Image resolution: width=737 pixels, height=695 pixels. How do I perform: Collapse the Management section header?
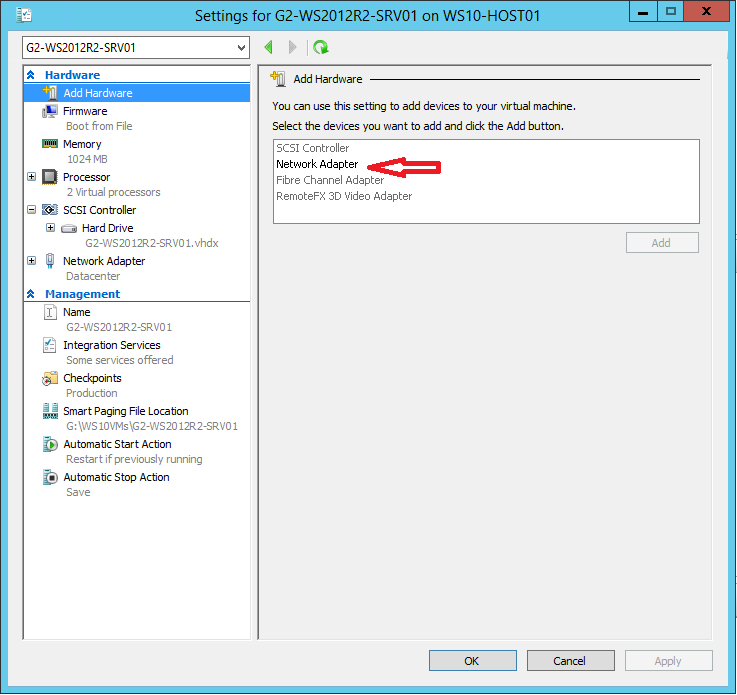(x=31, y=294)
